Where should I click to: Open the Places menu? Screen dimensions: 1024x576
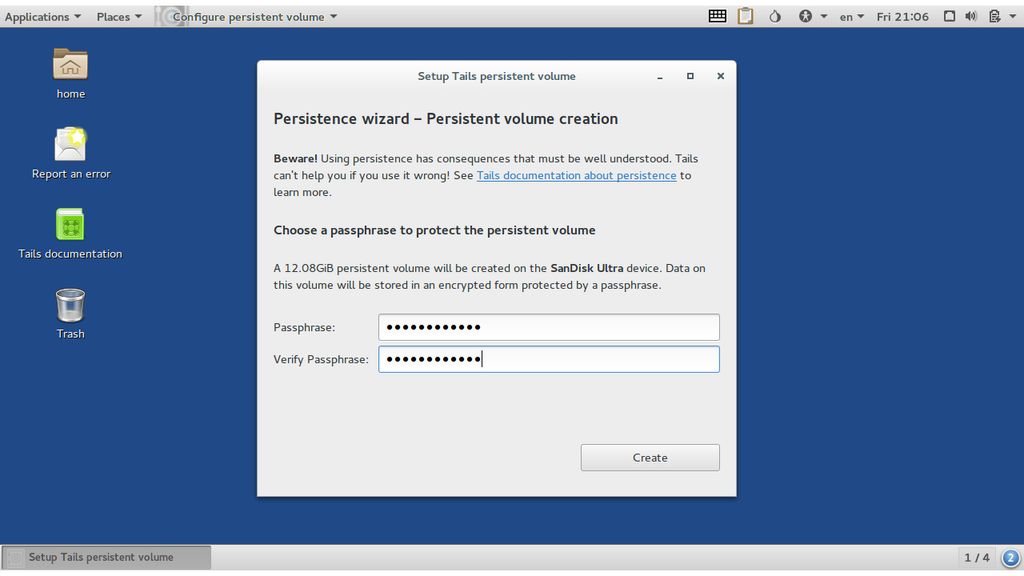tap(119, 16)
